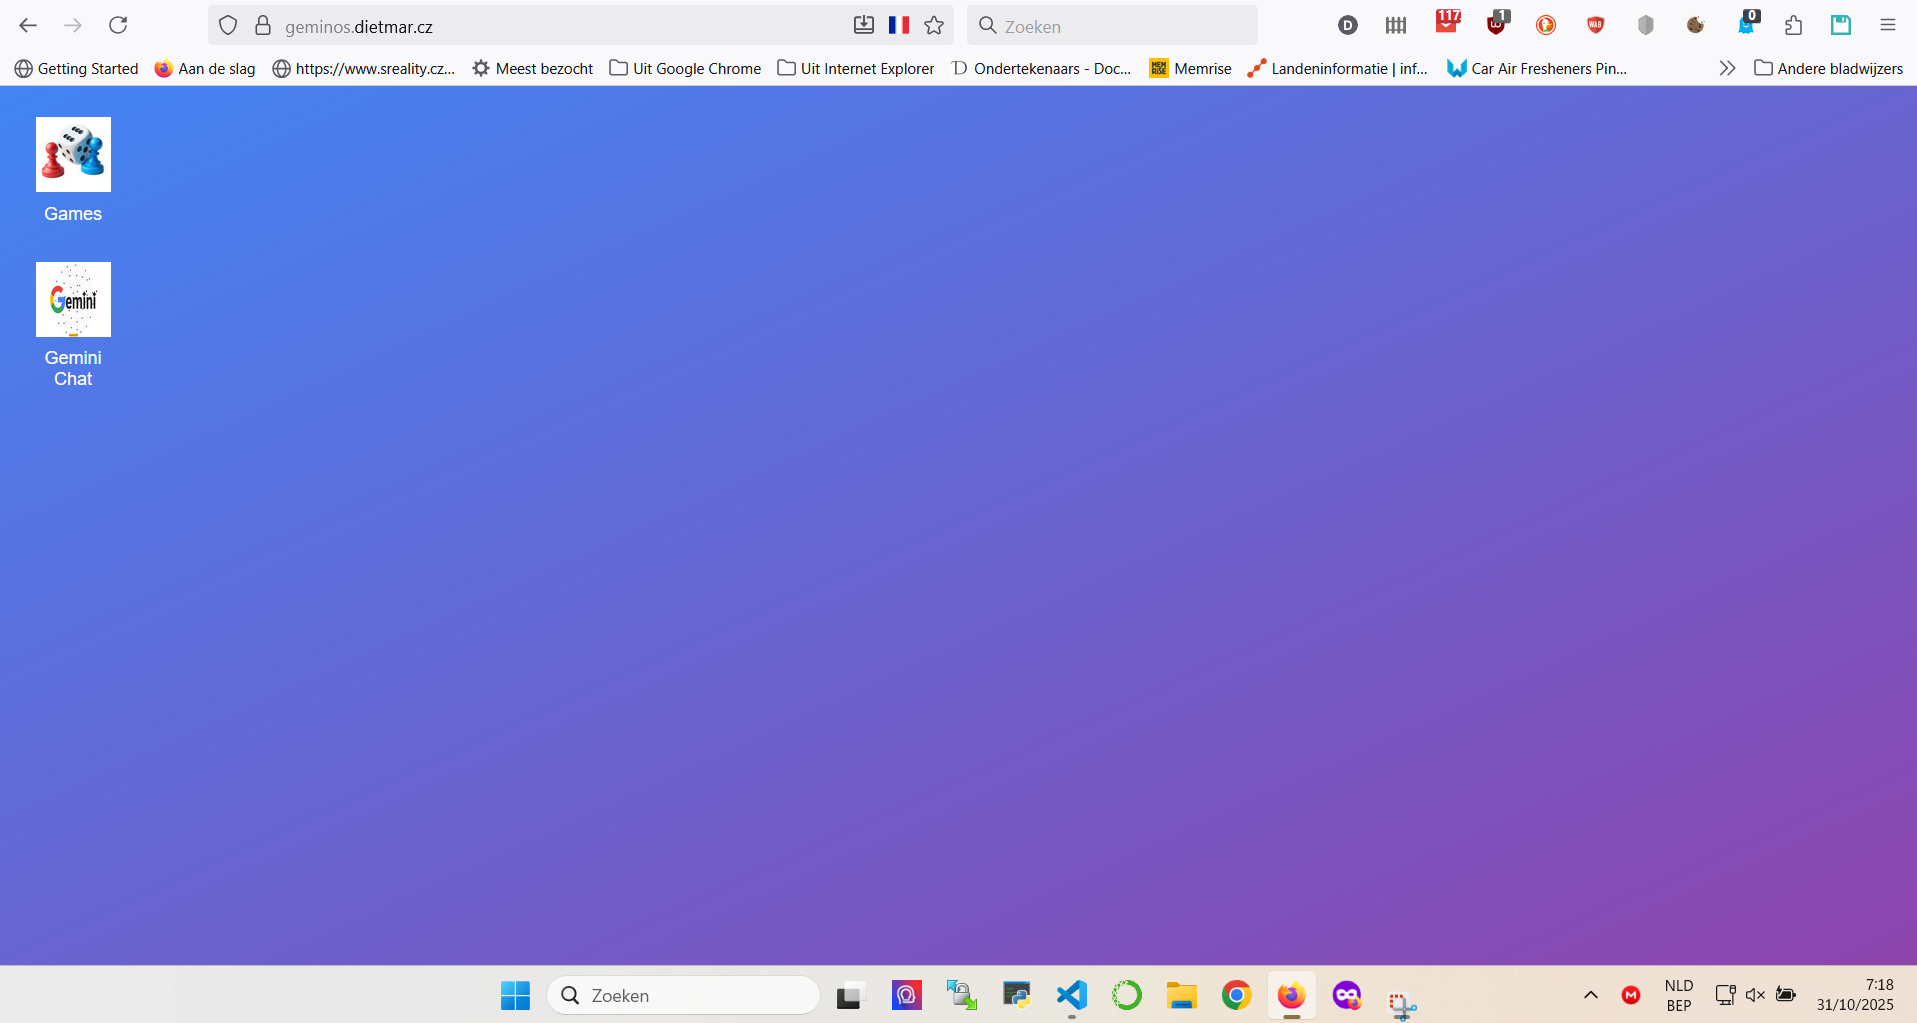This screenshot has height=1023, width=1917.
Task: Open the DuckDuckGo extension icon
Action: click(x=1547, y=26)
